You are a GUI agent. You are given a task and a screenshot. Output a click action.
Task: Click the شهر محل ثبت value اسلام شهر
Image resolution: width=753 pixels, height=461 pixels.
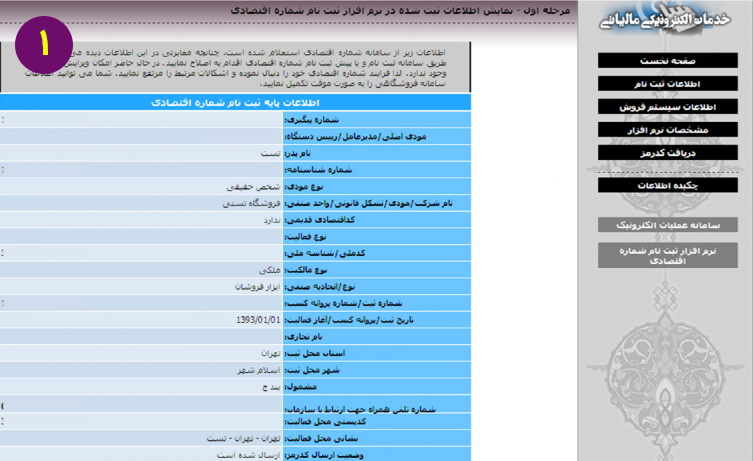[x=258, y=370]
